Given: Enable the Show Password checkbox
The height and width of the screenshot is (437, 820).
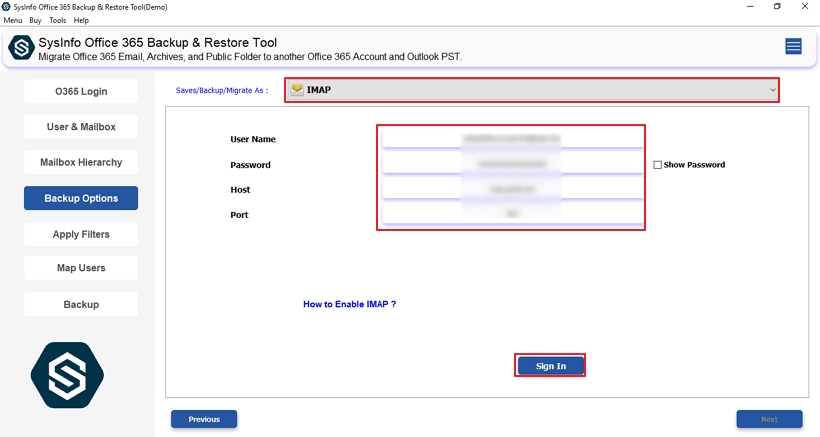Looking at the screenshot, I should point(657,165).
